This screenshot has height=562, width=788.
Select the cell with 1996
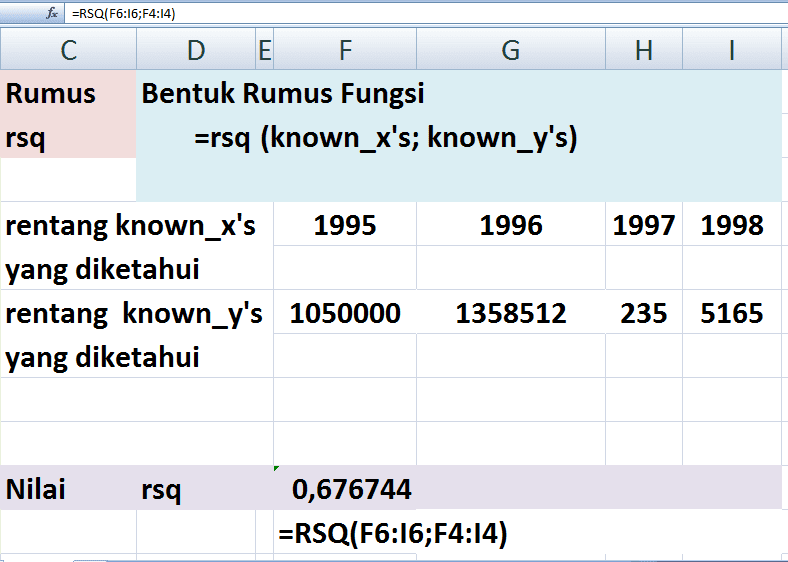click(x=511, y=225)
